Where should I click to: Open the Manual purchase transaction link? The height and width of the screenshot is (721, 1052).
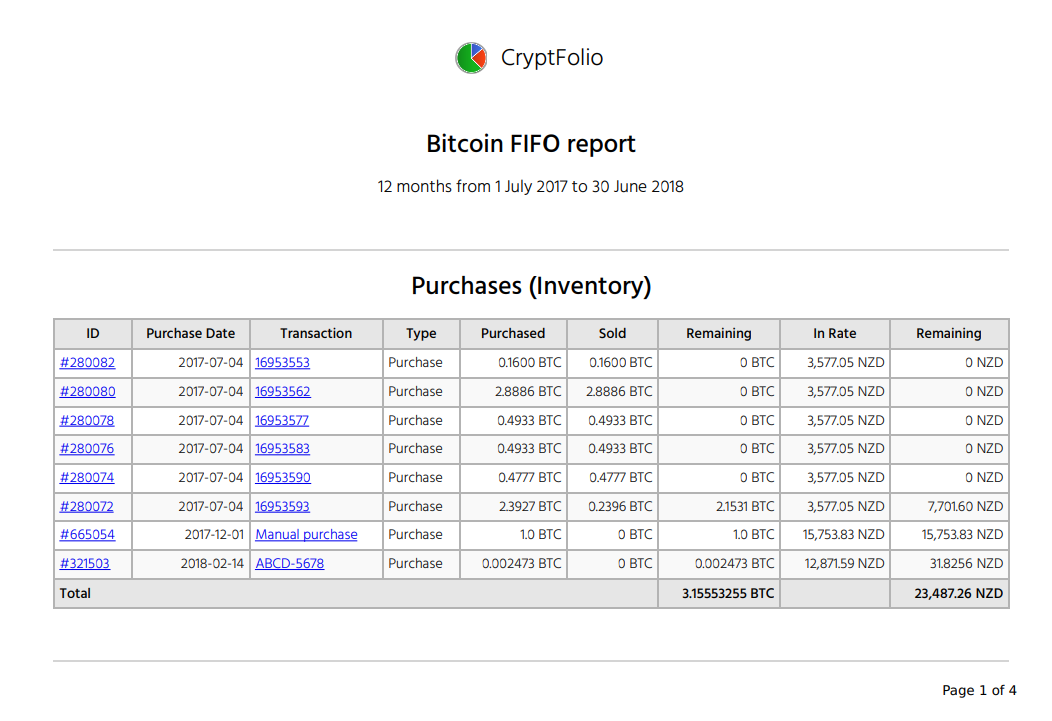click(x=306, y=535)
